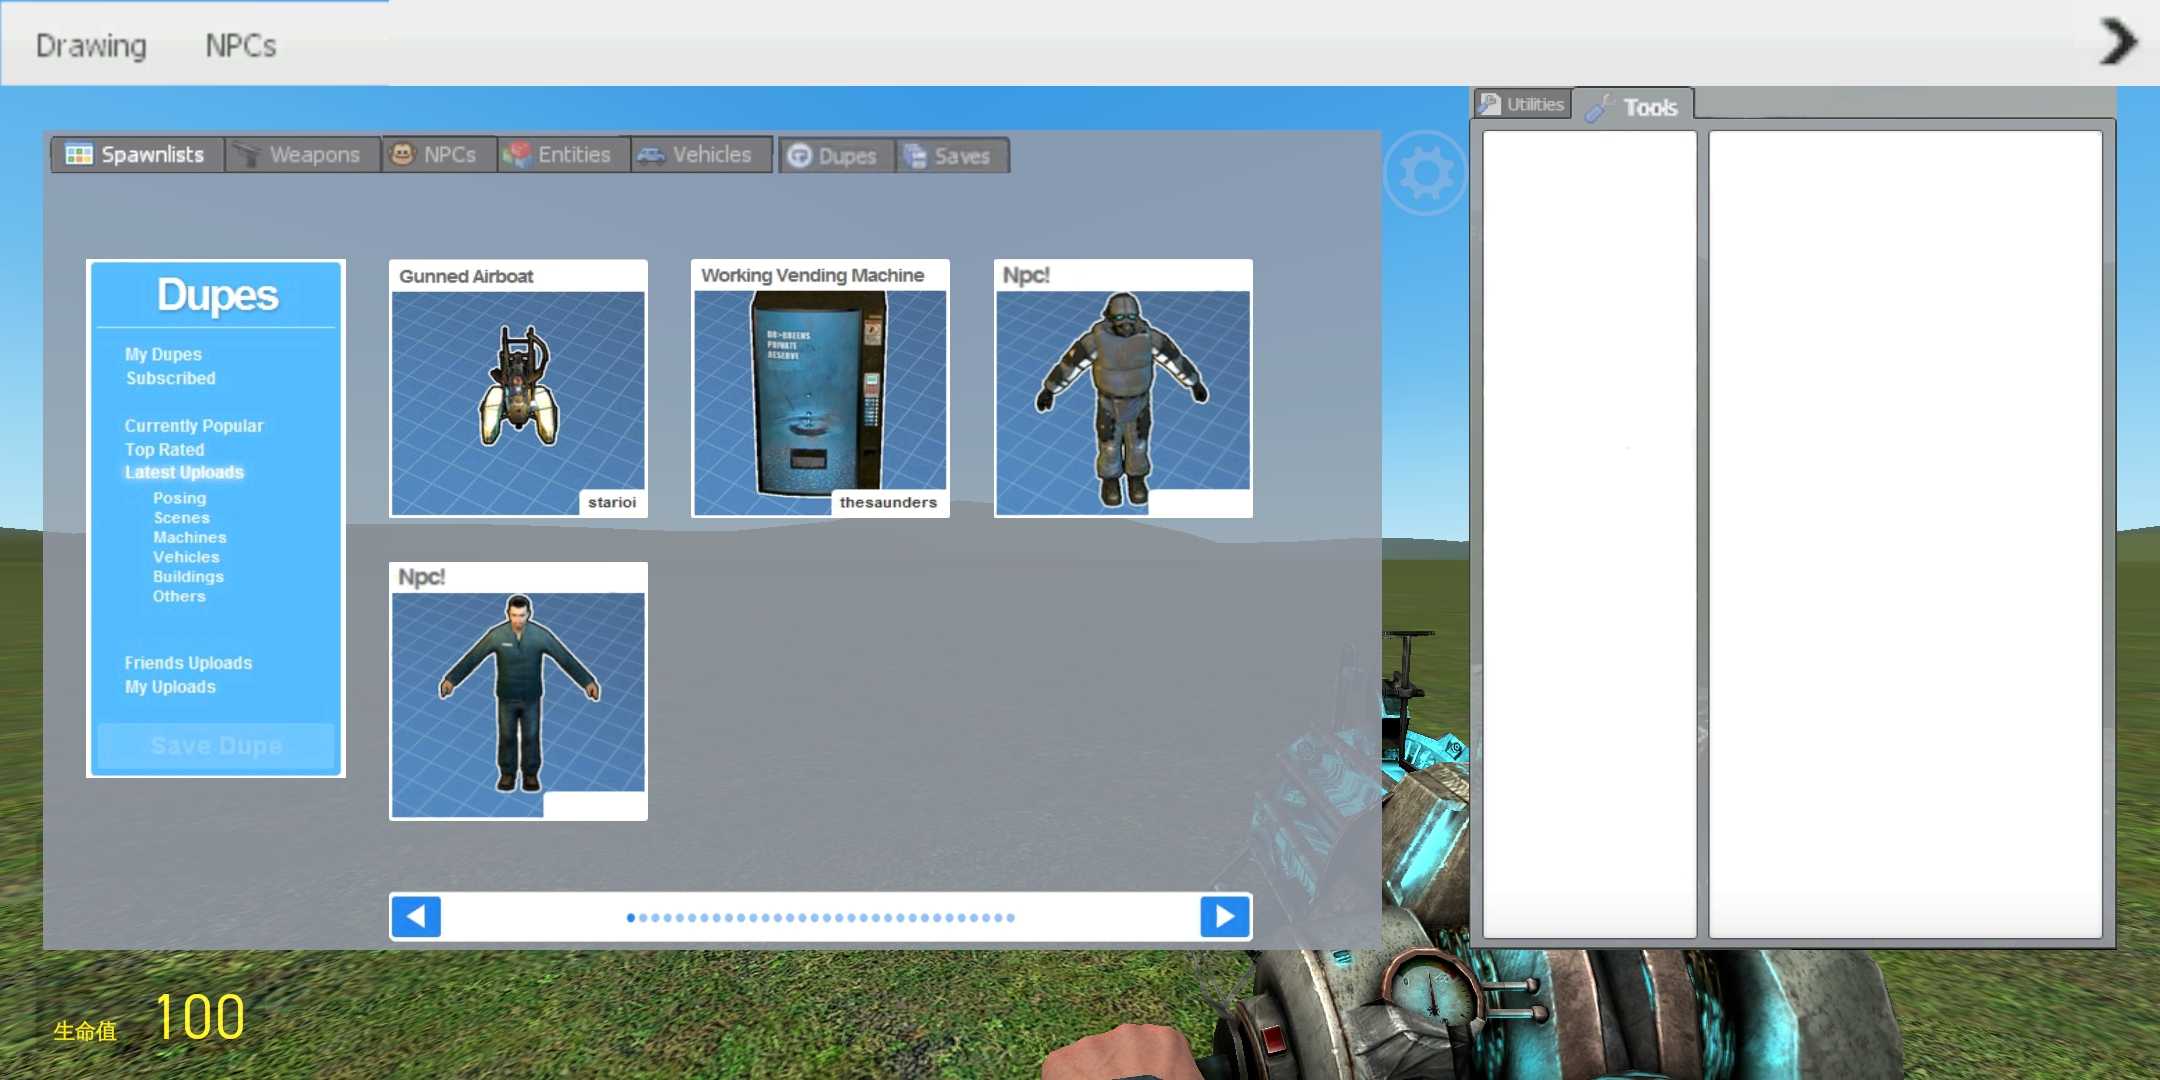Click the Dupes sidebar heading
2160x1080 pixels.
click(x=217, y=295)
